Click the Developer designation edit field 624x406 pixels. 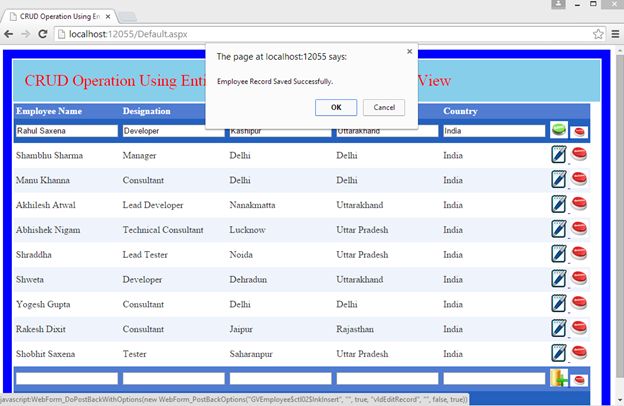point(174,131)
